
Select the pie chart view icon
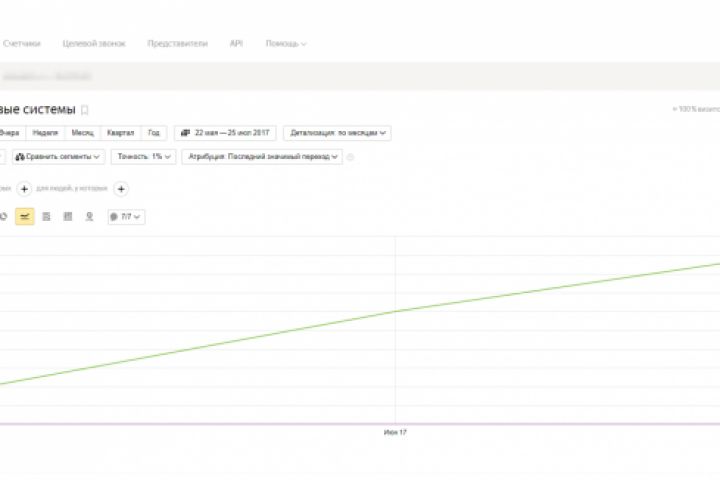click(4, 216)
